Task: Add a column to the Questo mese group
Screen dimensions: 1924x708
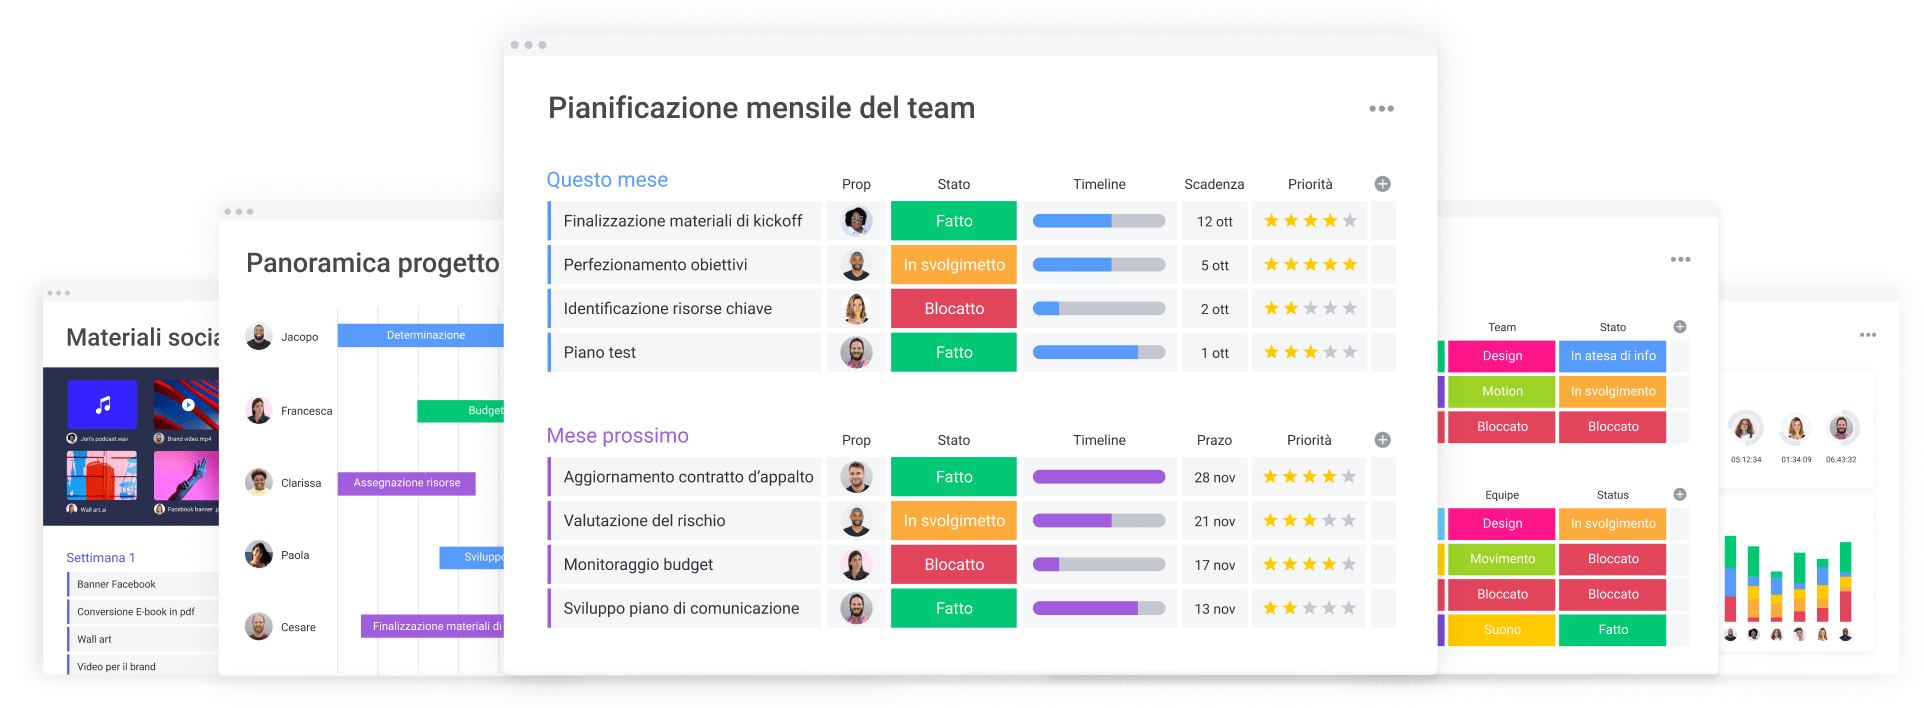Action: [x=1382, y=184]
